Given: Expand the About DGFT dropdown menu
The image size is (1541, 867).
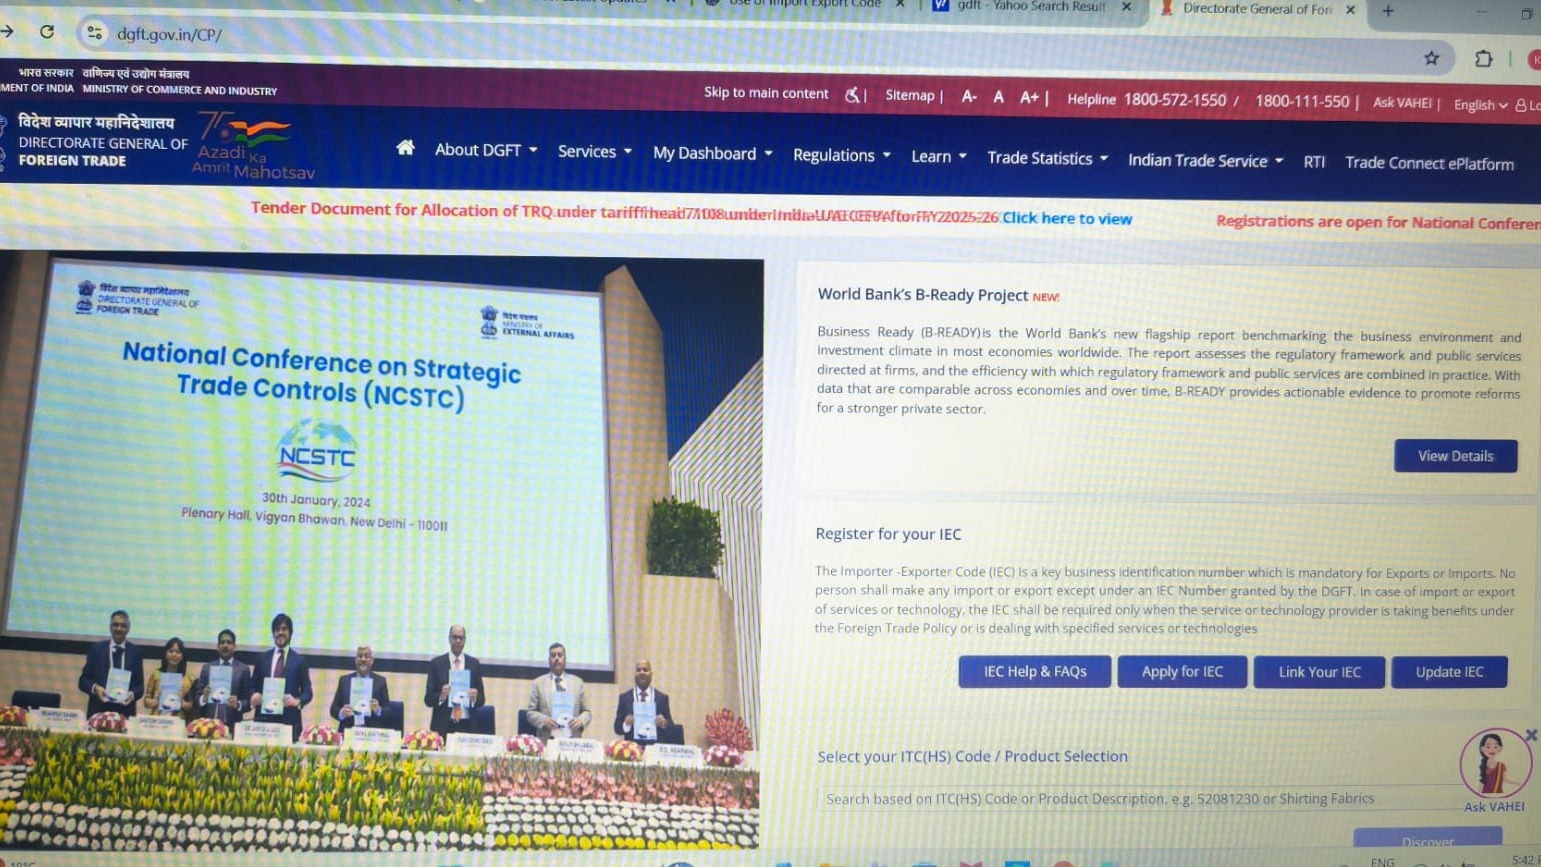Looking at the screenshot, I should [486, 150].
